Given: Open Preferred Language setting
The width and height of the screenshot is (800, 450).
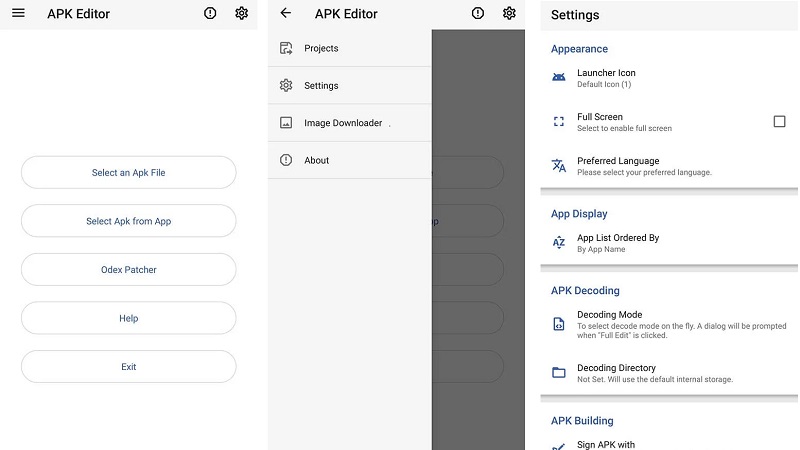Looking at the screenshot, I should pos(669,166).
